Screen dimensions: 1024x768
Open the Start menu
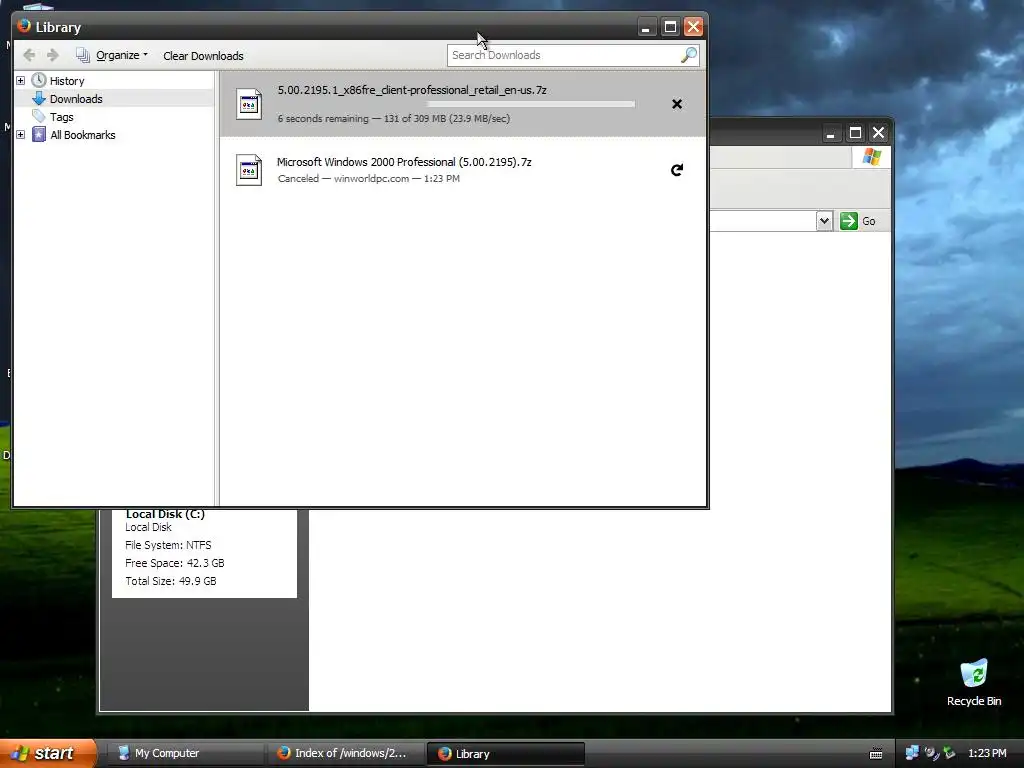(x=48, y=753)
